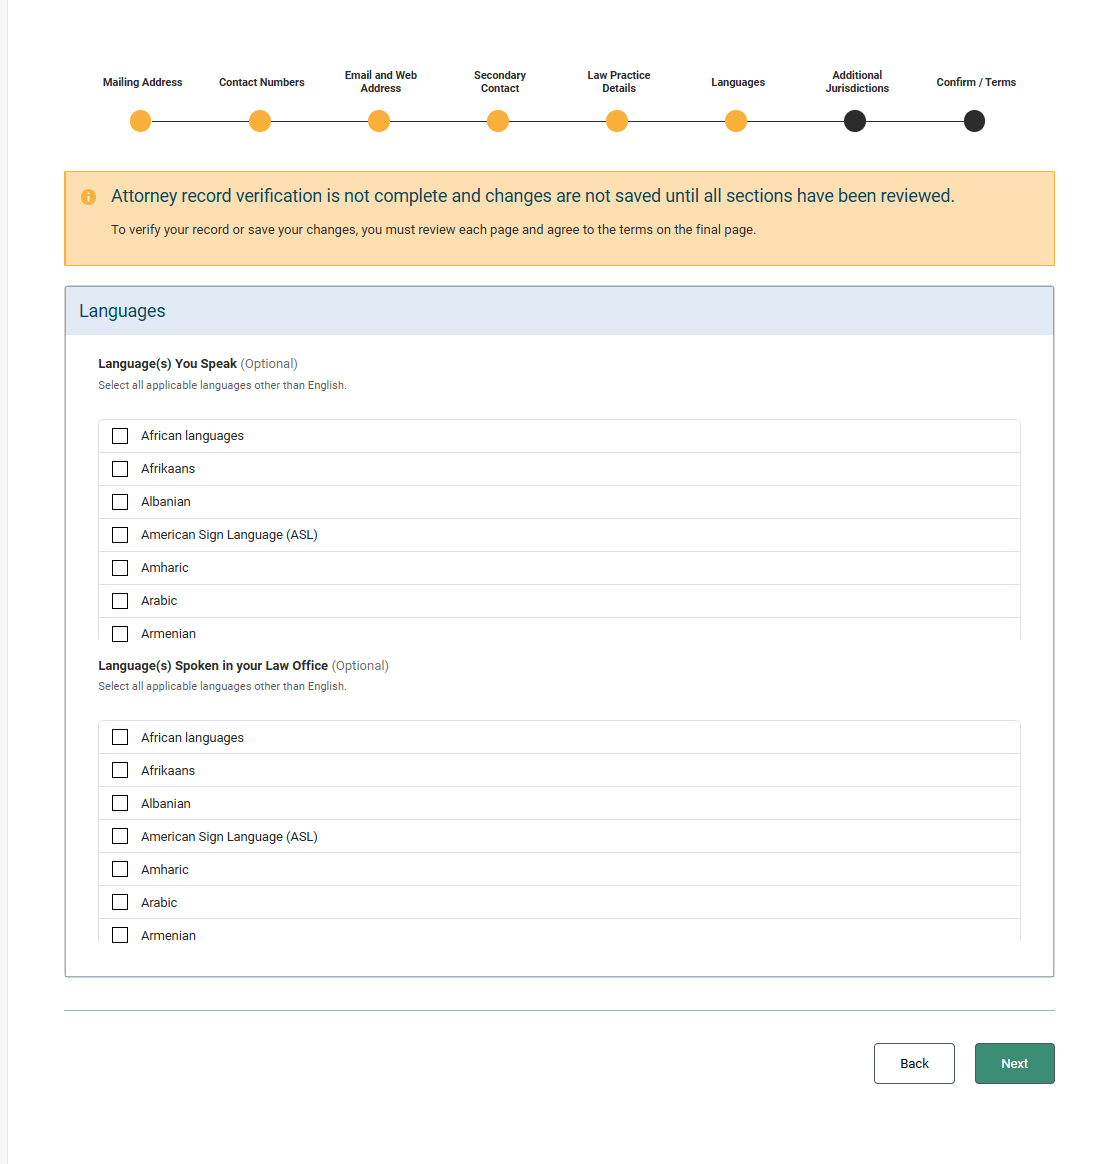Go to the Confirm / Terms step circle
This screenshot has width=1104, height=1164.
click(974, 121)
